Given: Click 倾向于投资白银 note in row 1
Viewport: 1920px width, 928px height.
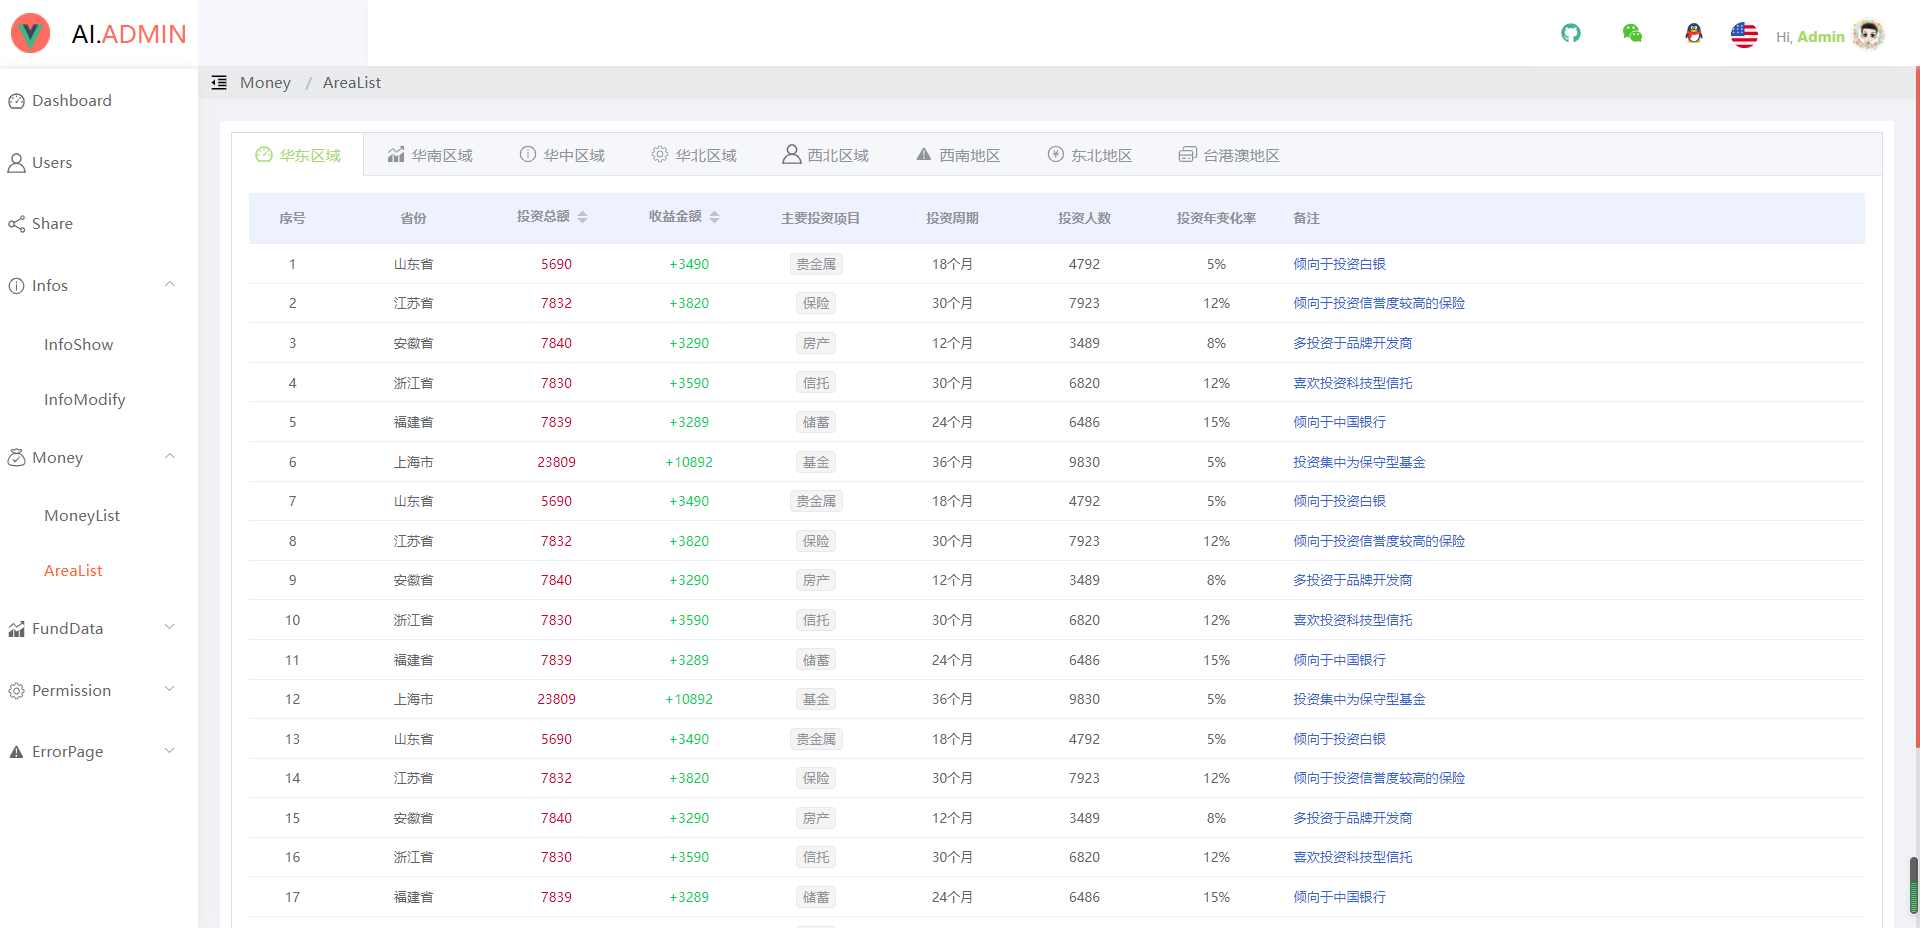Looking at the screenshot, I should pyautogui.click(x=1339, y=264).
